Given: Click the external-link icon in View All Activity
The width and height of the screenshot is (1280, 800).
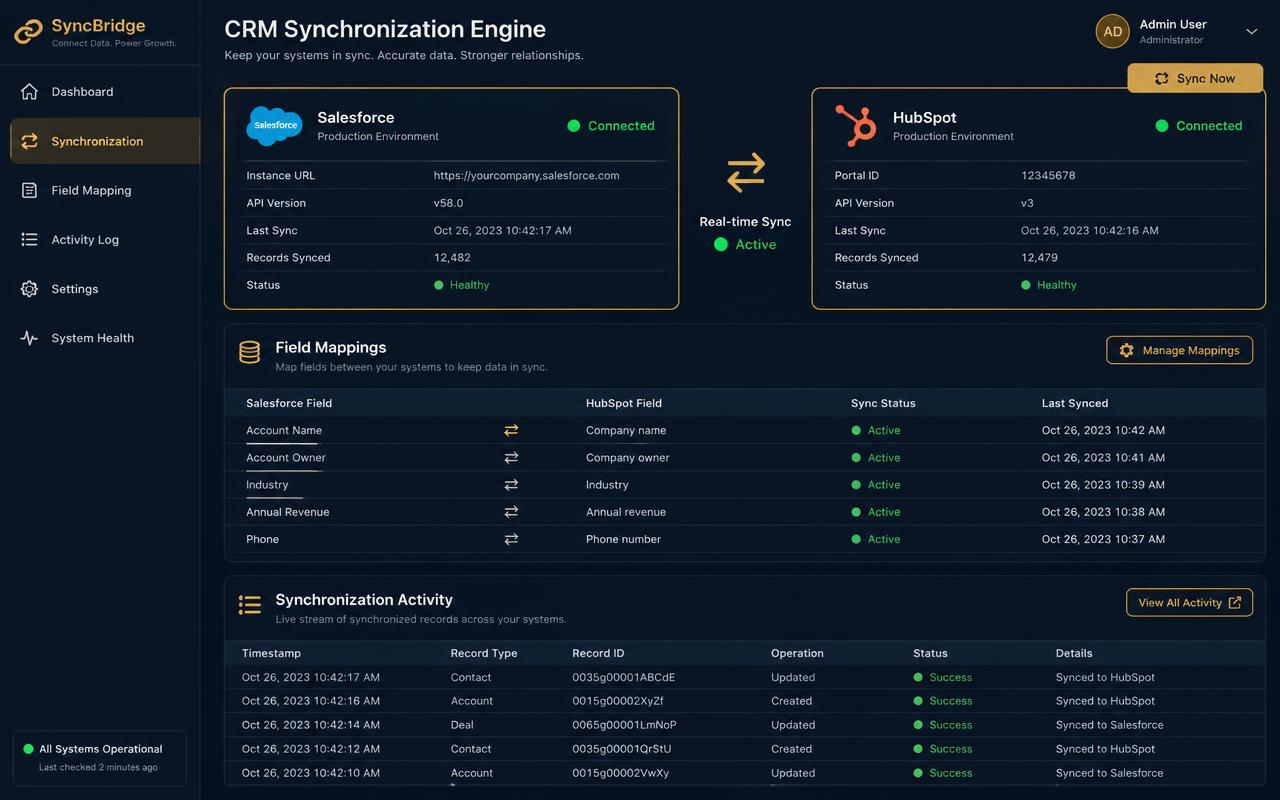Looking at the screenshot, I should (x=1235, y=602).
